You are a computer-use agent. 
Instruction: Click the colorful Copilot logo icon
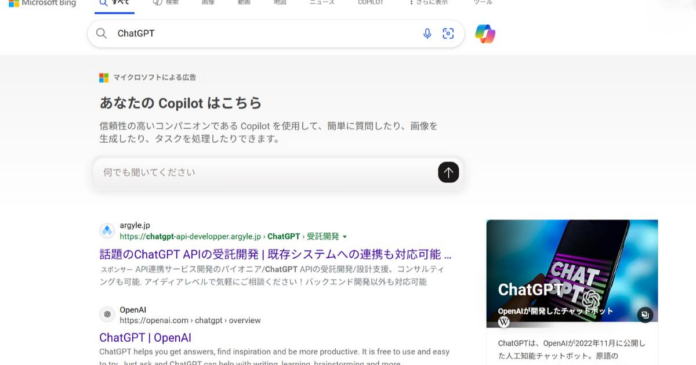tap(485, 34)
